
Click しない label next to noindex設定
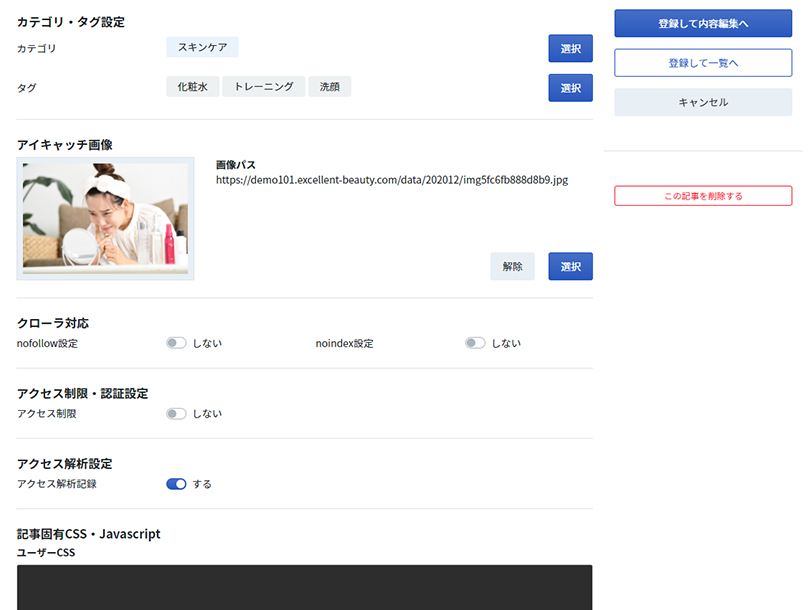tap(506, 343)
